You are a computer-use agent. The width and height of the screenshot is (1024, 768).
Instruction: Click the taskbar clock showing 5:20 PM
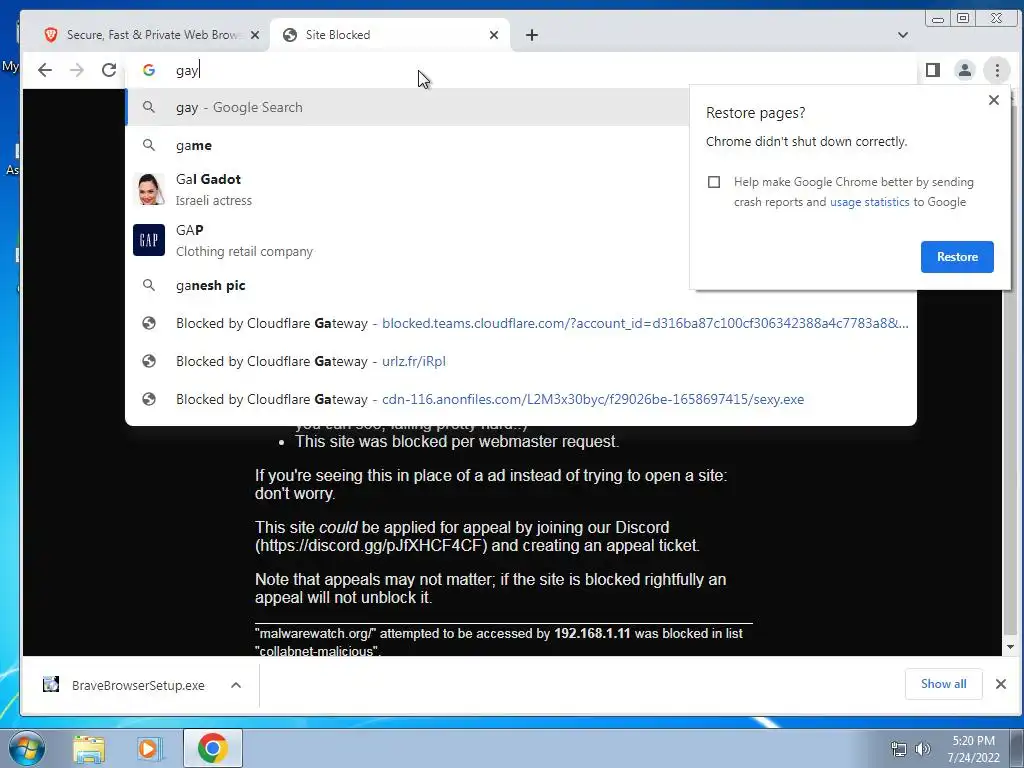tap(973, 748)
